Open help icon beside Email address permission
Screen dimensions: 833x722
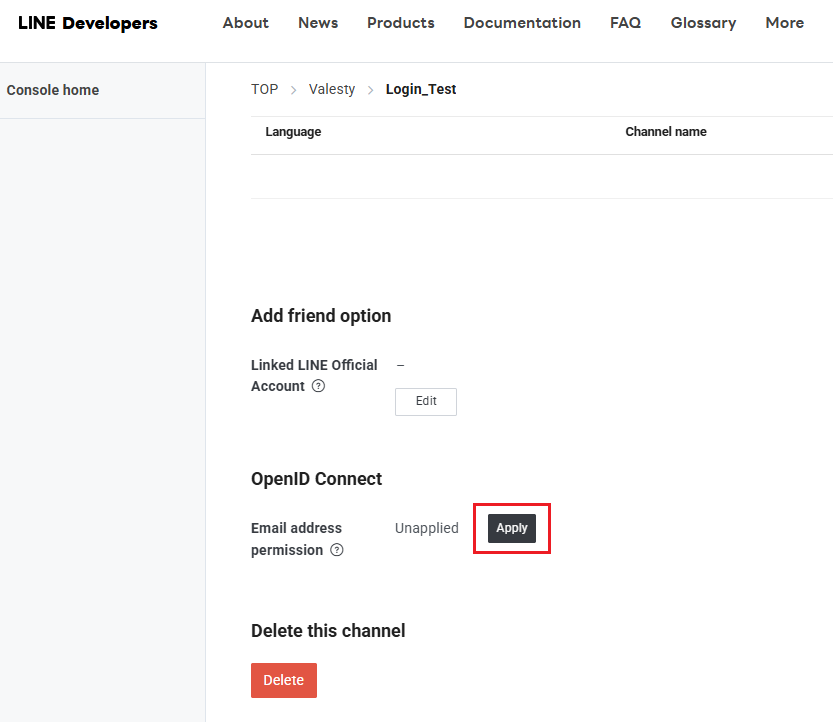[337, 550]
